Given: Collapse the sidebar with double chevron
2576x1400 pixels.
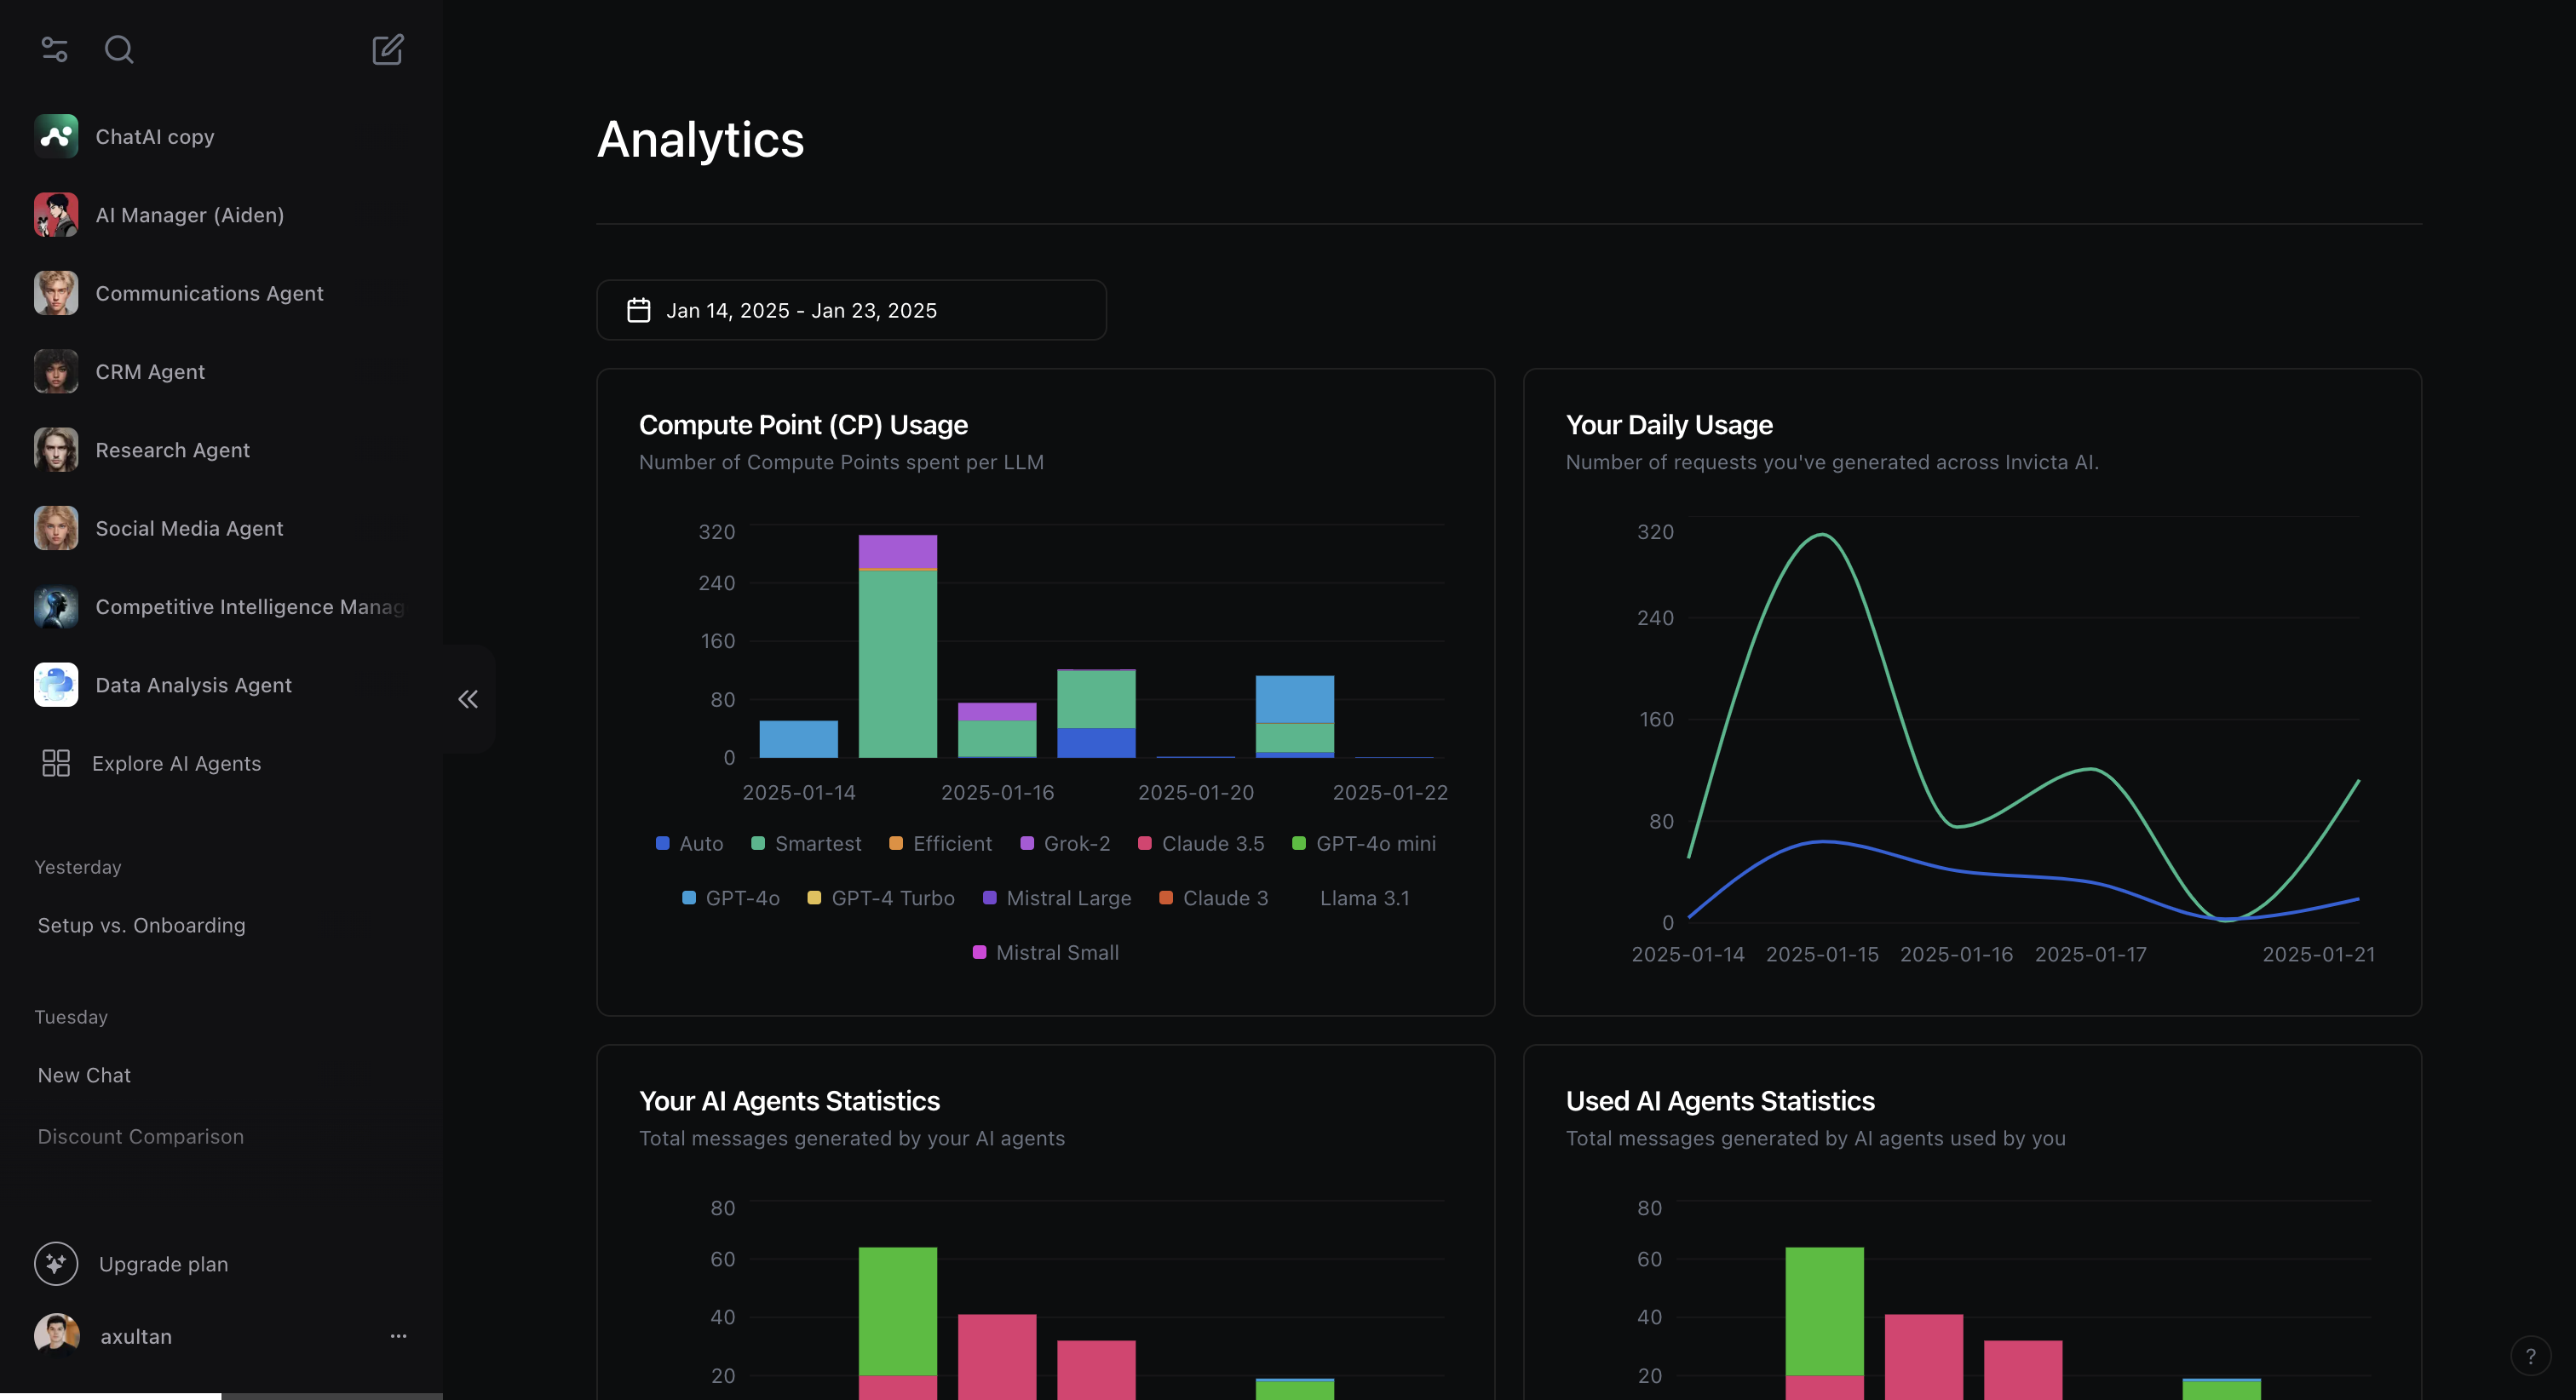Looking at the screenshot, I should coord(468,699).
